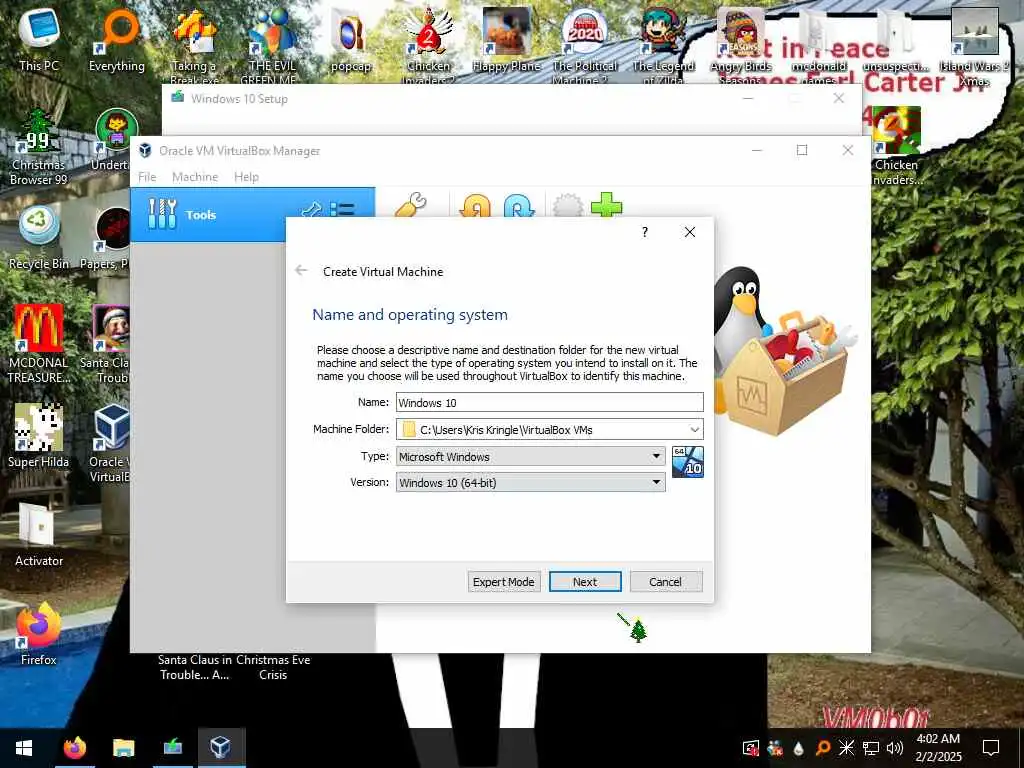Click the Next button
The height and width of the screenshot is (768, 1024).
coord(584,581)
